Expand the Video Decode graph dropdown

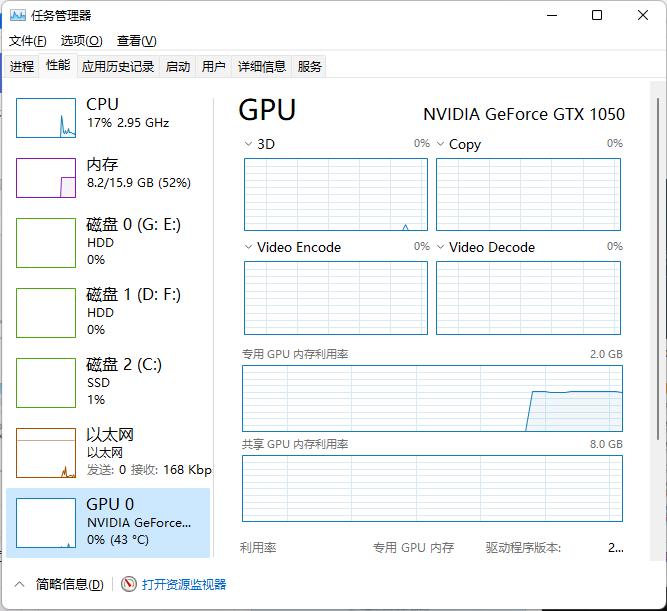click(441, 247)
